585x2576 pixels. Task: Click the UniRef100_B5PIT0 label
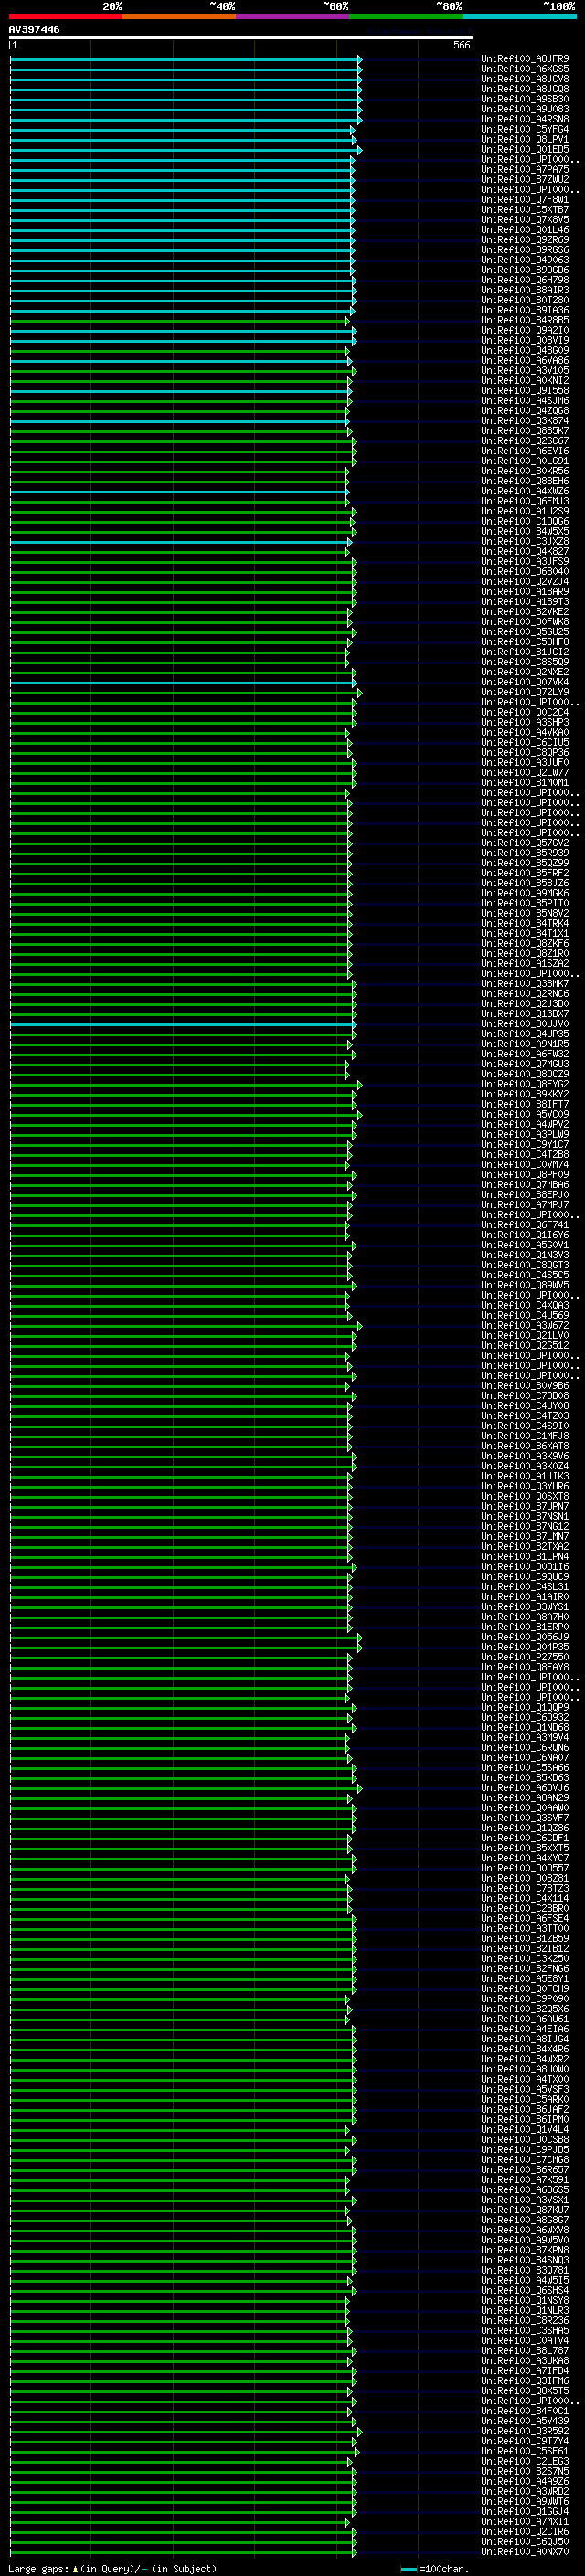pos(525,903)
